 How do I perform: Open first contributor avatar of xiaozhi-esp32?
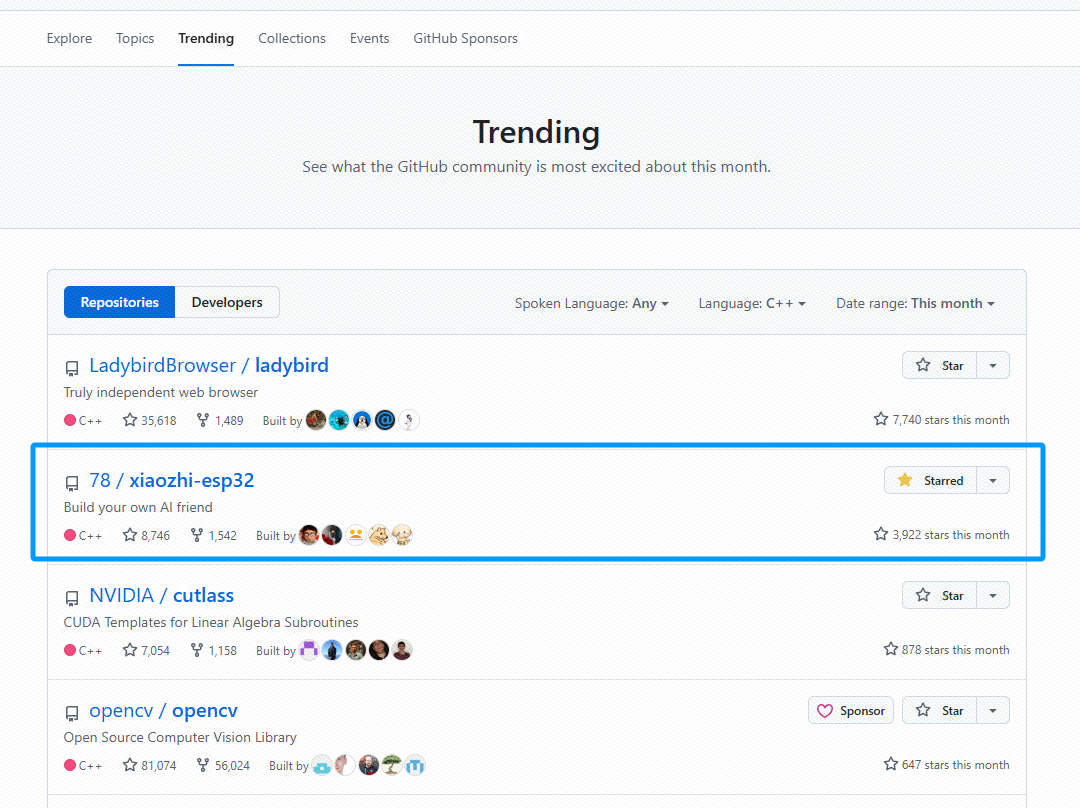(x=309, y=535)
